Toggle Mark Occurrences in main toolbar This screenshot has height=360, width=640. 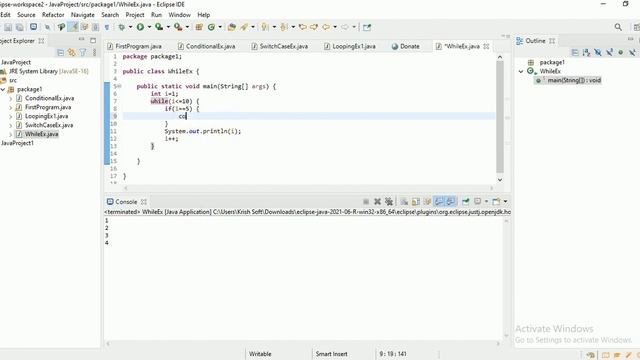73,27
